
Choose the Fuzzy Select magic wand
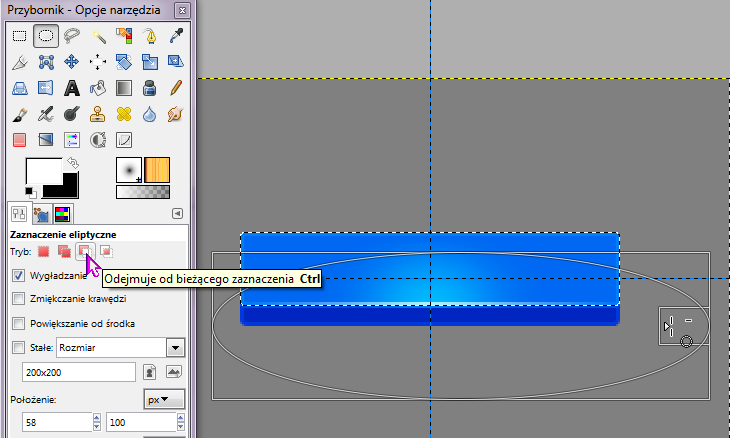tap(99, 37)
